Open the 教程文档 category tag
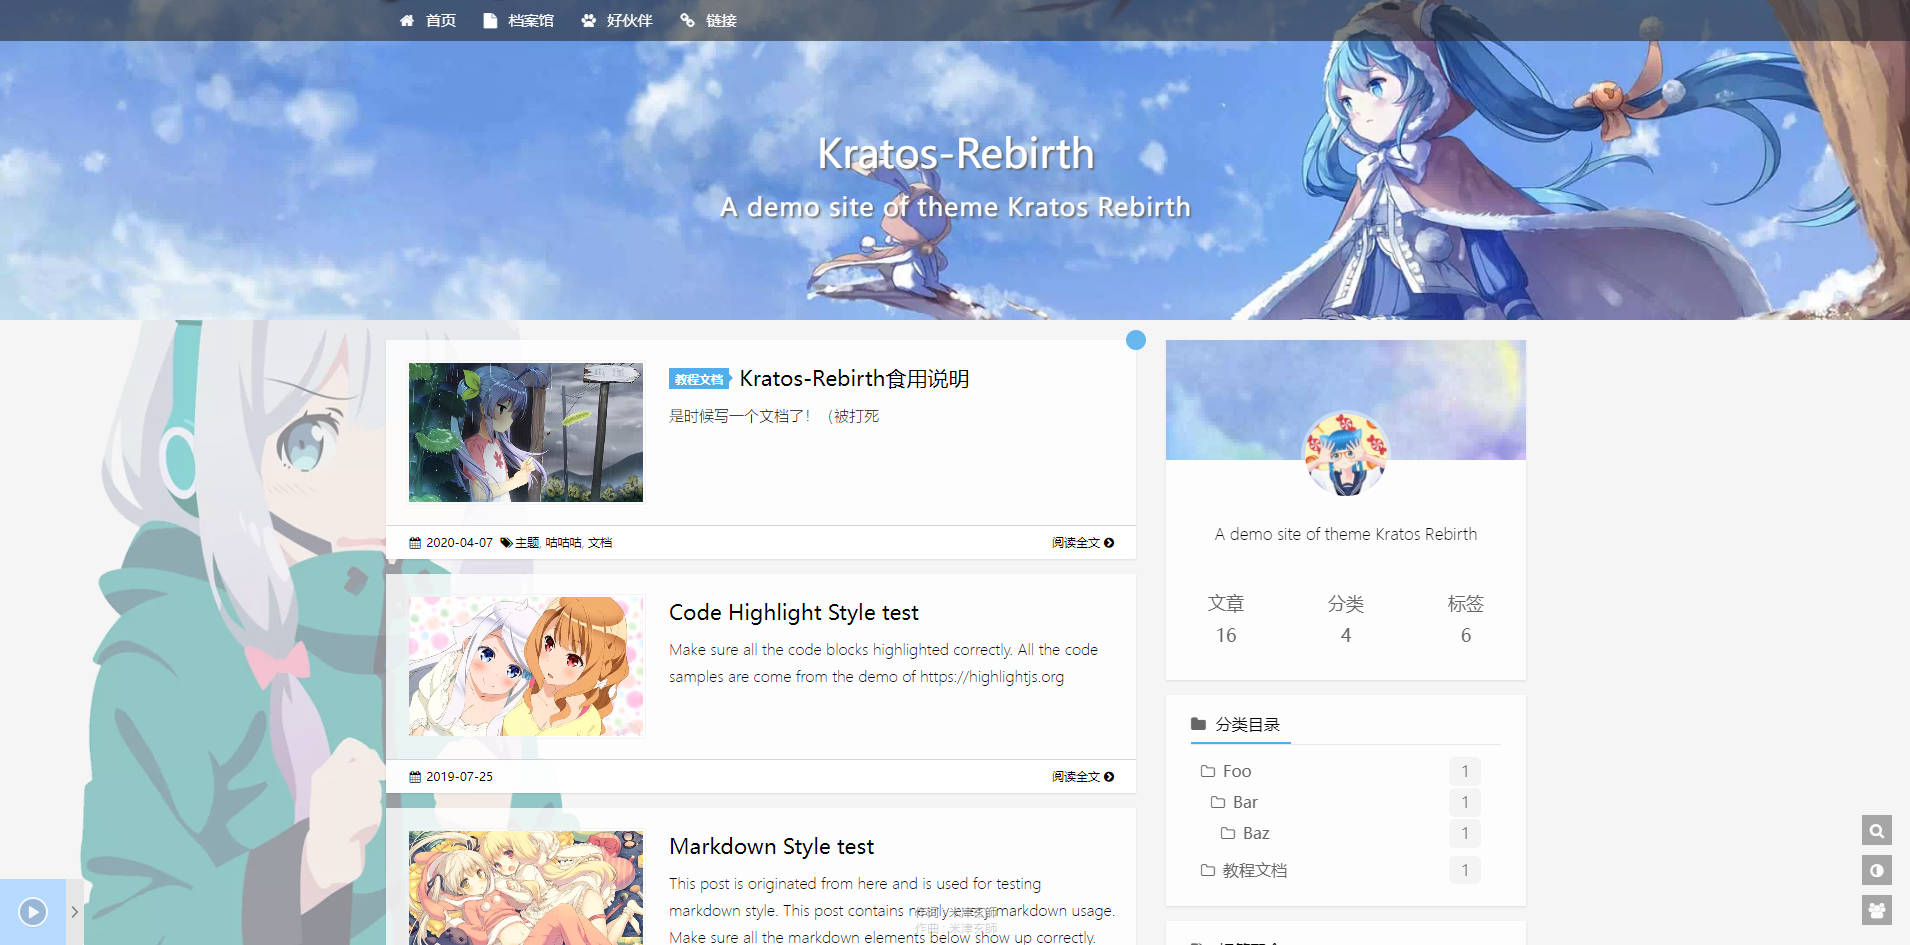This screenshot has height=945, width=1910. click(x=700, y=379)
